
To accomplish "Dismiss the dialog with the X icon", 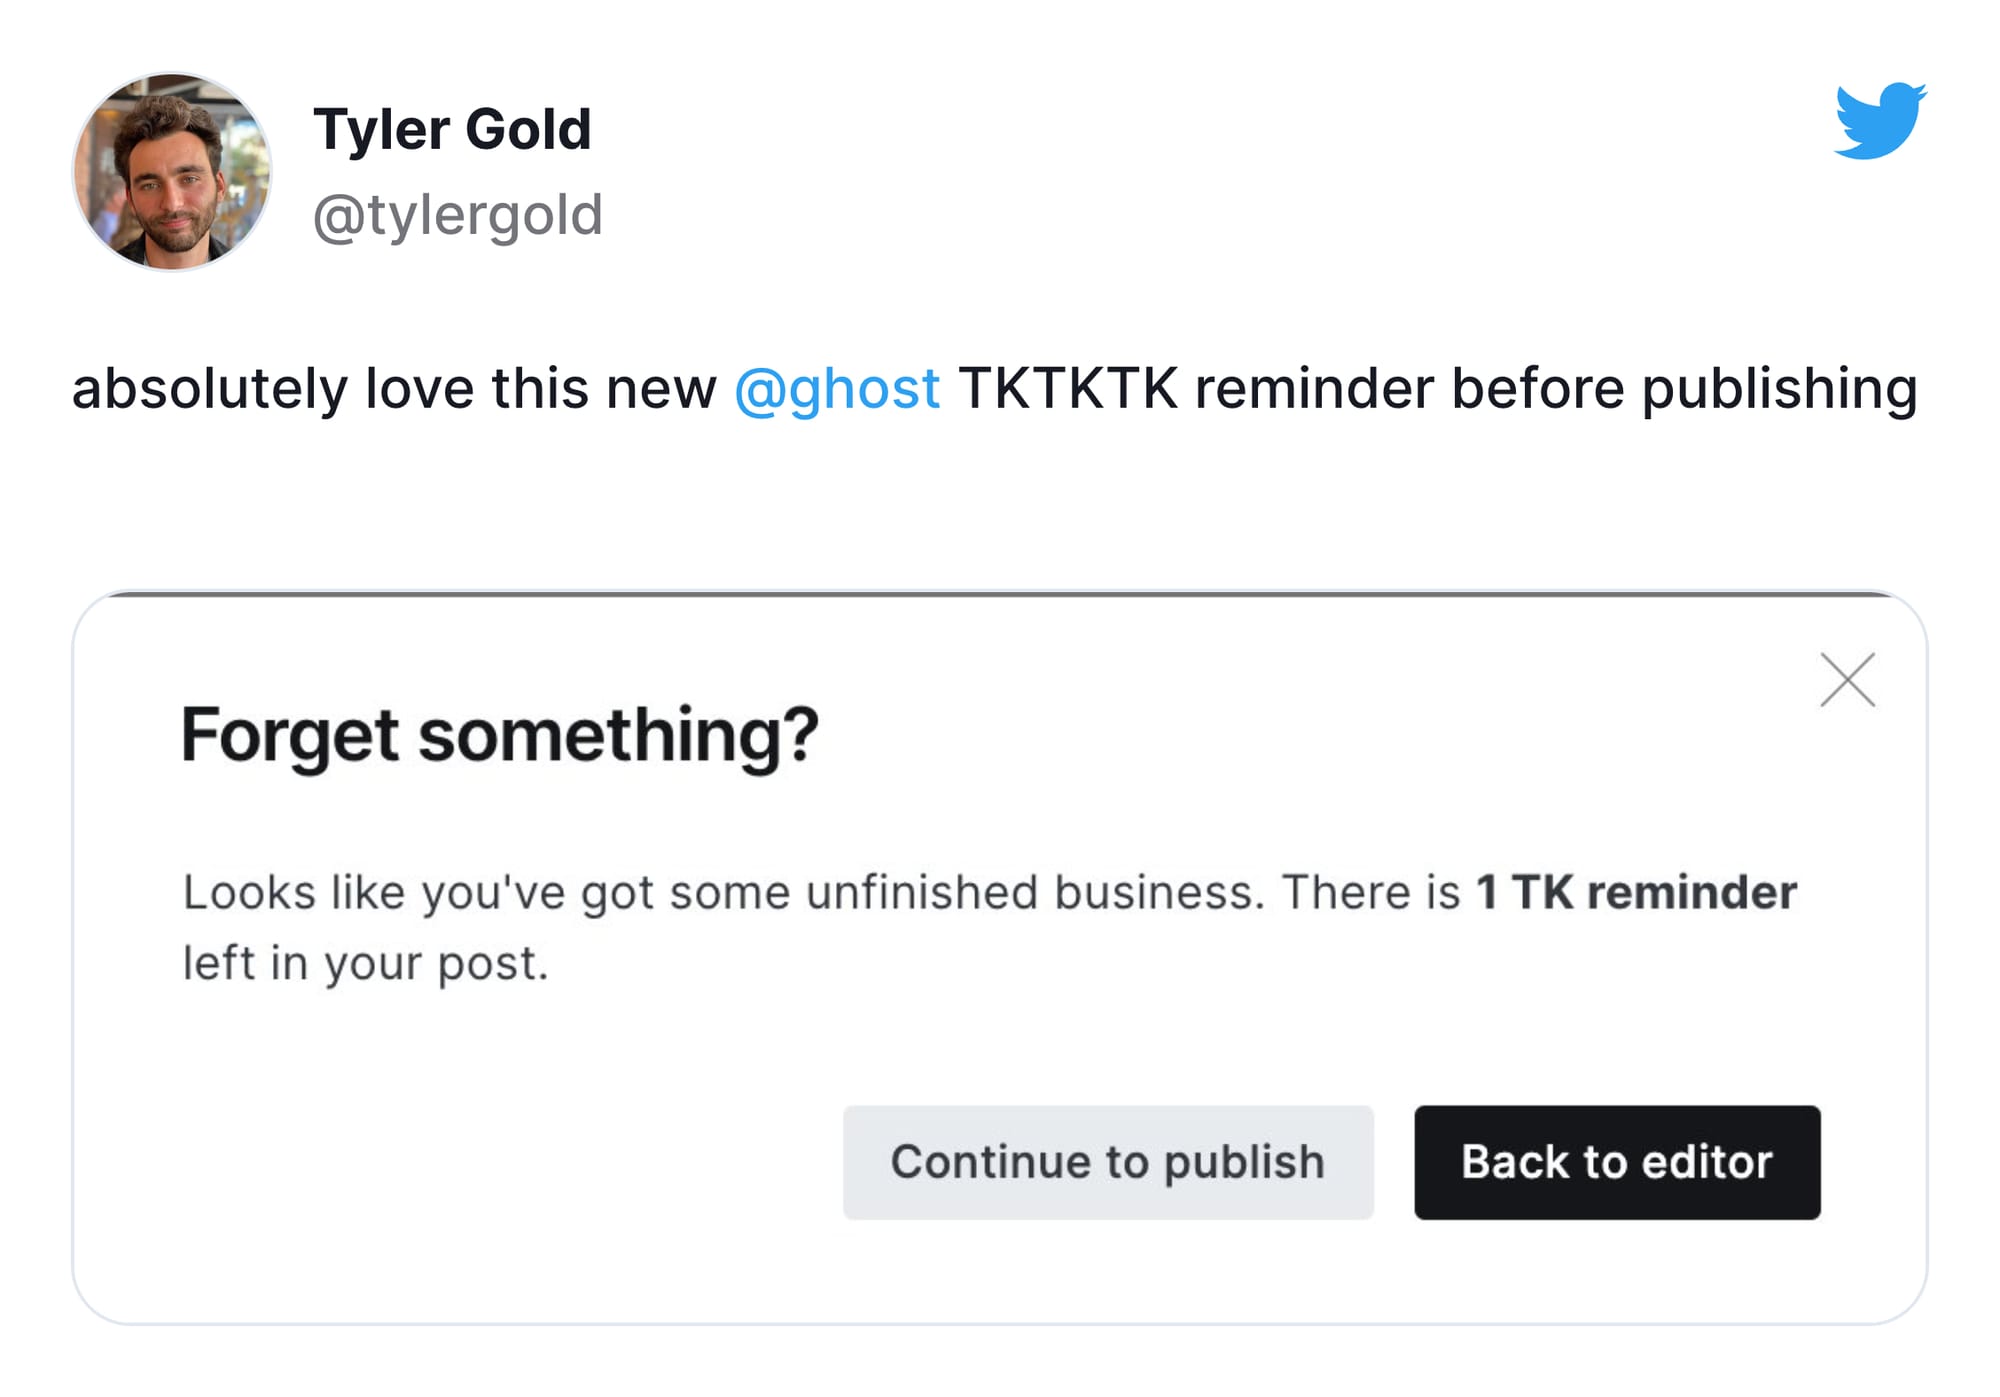I will tap(1847, 680).
